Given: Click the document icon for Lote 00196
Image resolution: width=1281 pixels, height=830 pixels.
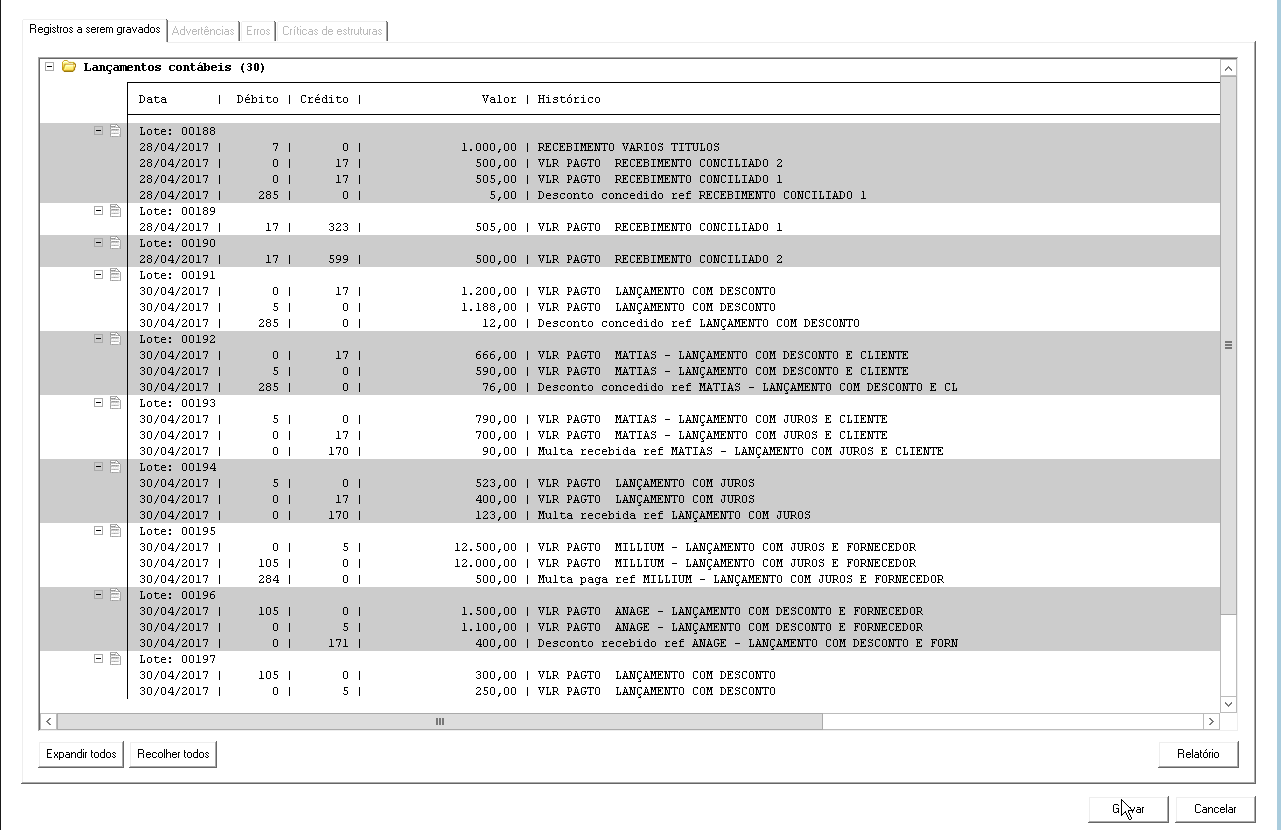Looking at the screenshot, I should pos(115,595).
